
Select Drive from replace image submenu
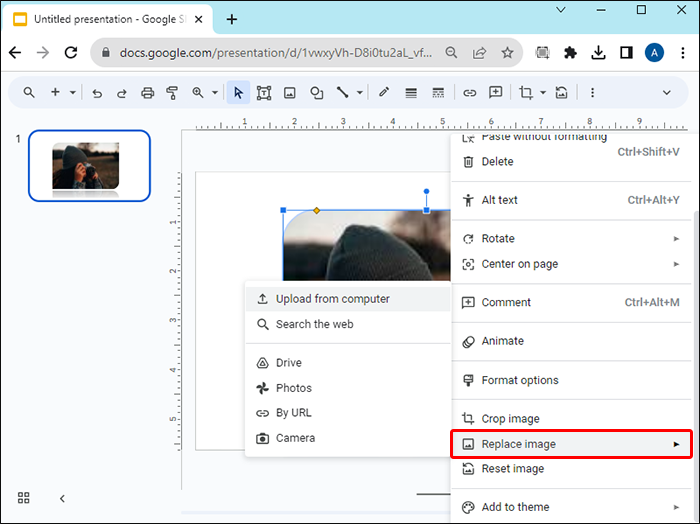pos(348,362)
